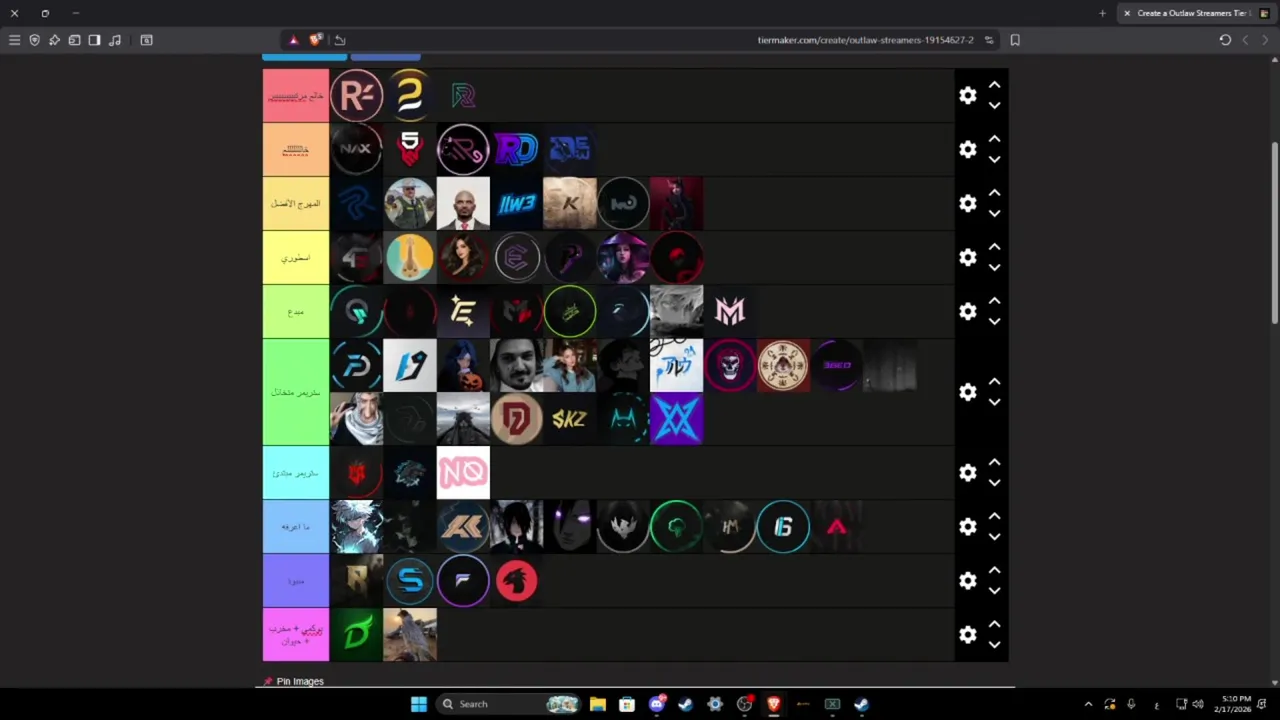Click the taskbar Search box
The height and width of the screenshot is (720, 1280).
coord(510,704)
